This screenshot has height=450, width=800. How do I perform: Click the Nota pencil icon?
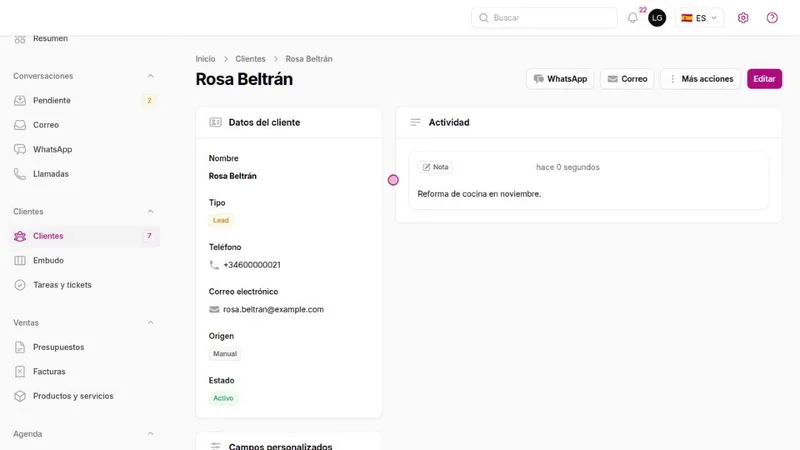(x=427, y=167)
